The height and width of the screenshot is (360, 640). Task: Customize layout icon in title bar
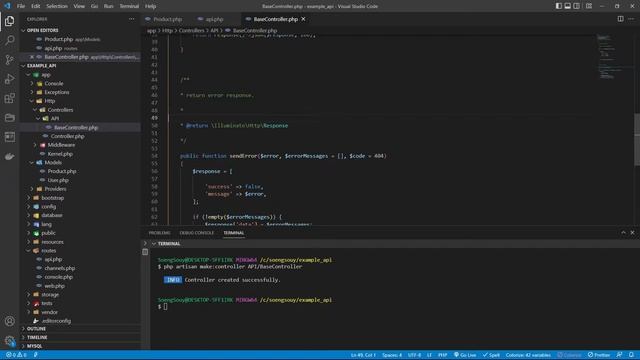point(589,6)
